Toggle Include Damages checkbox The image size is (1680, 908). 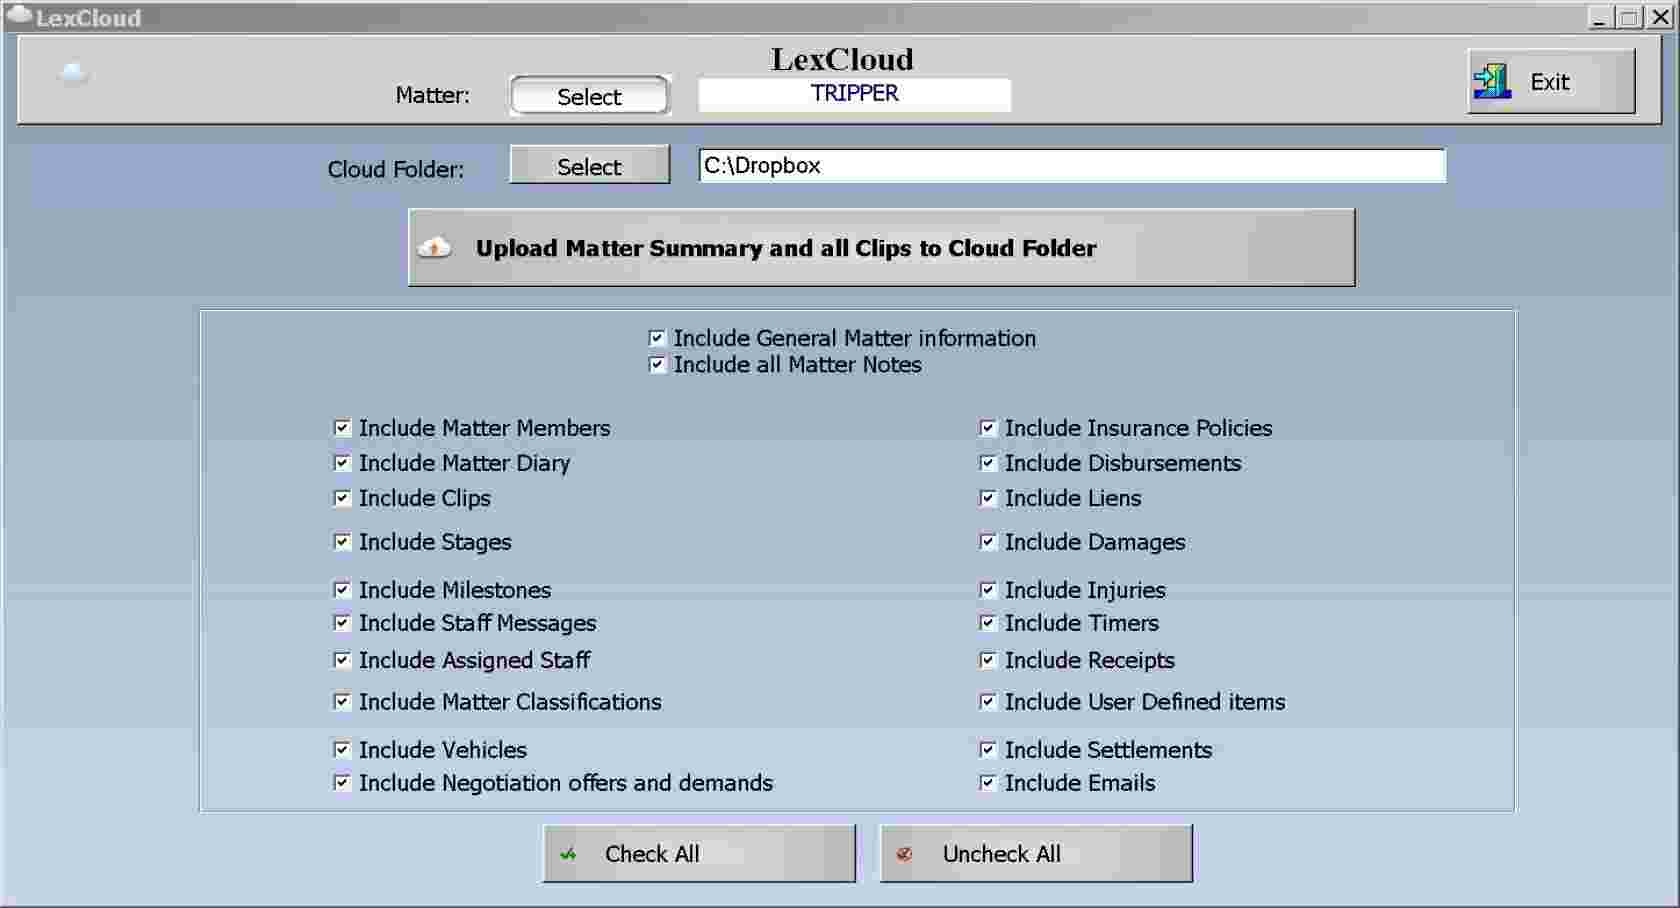[x=988, y=542]
